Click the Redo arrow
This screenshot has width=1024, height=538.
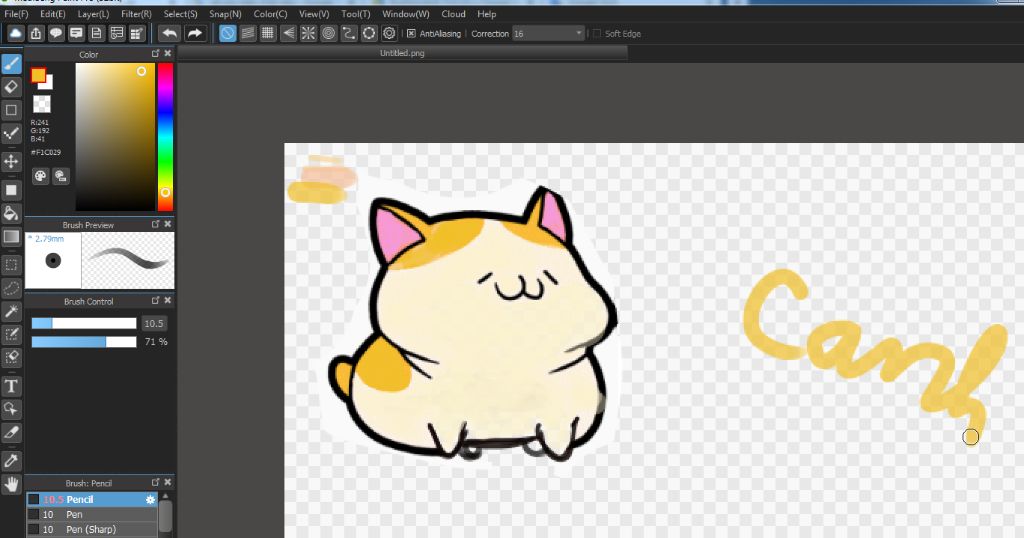(x=195, y=33)
